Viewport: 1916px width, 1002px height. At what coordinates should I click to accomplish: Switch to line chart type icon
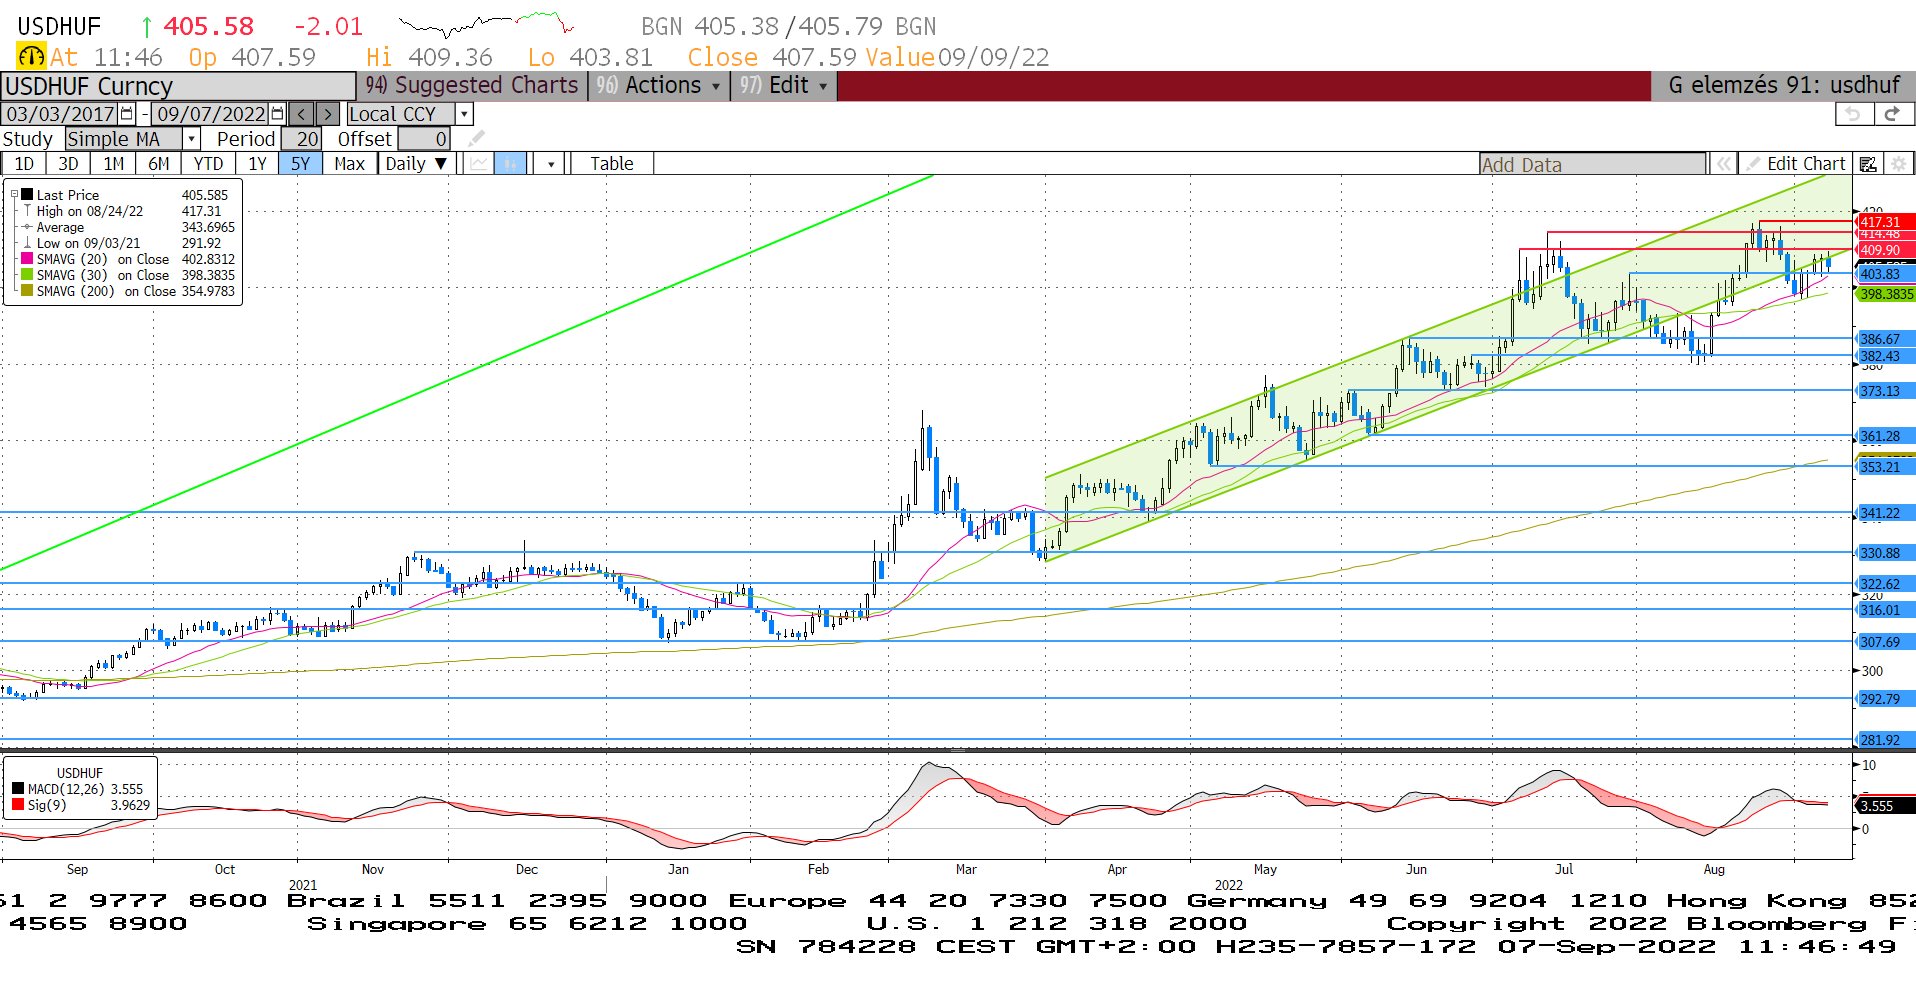point(480,164)
